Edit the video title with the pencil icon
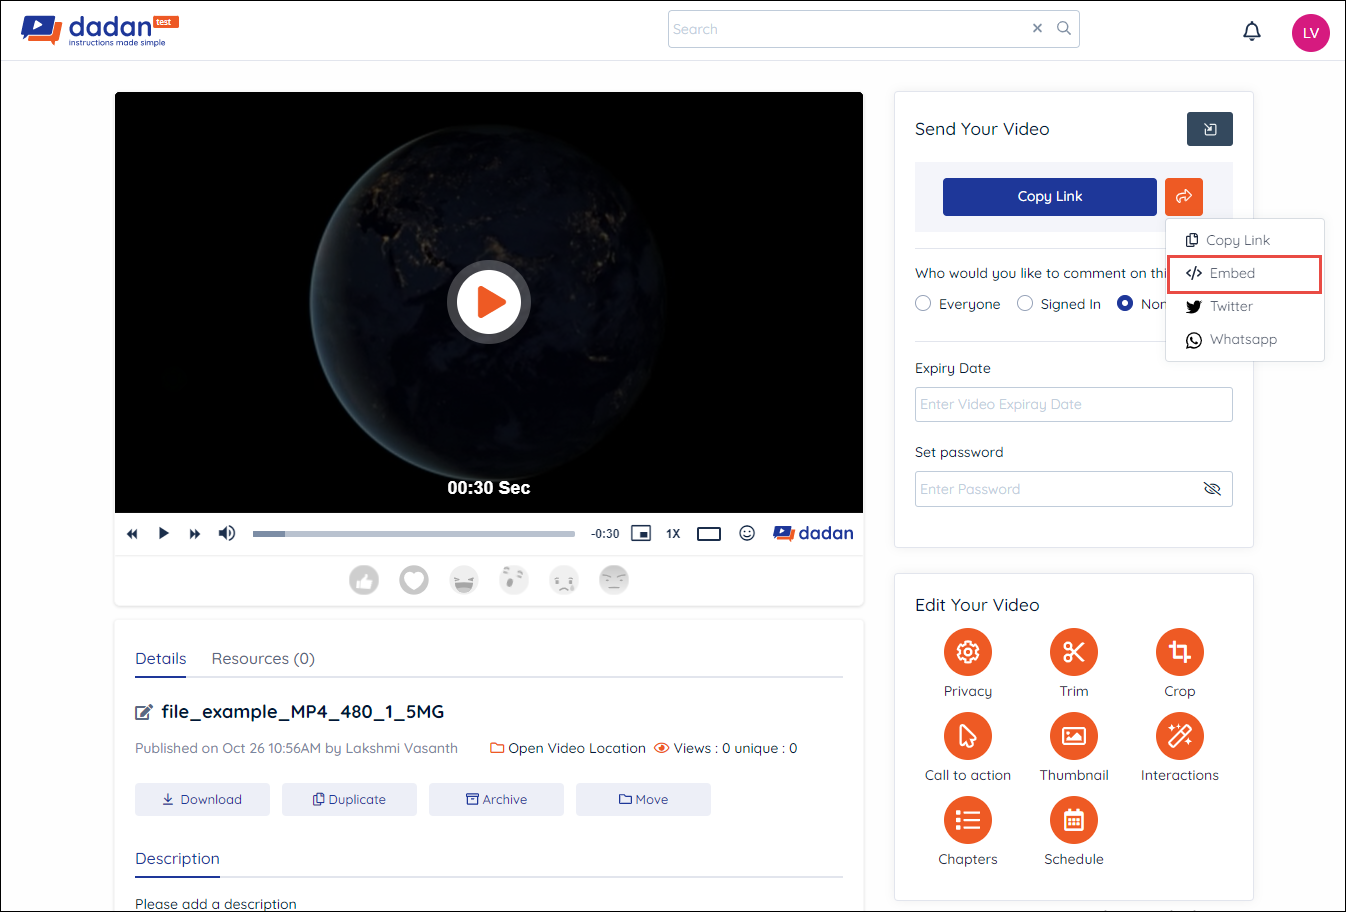The width and height of the screenshot is (1346, 912). pyautogui.click(x=144, y=712)
